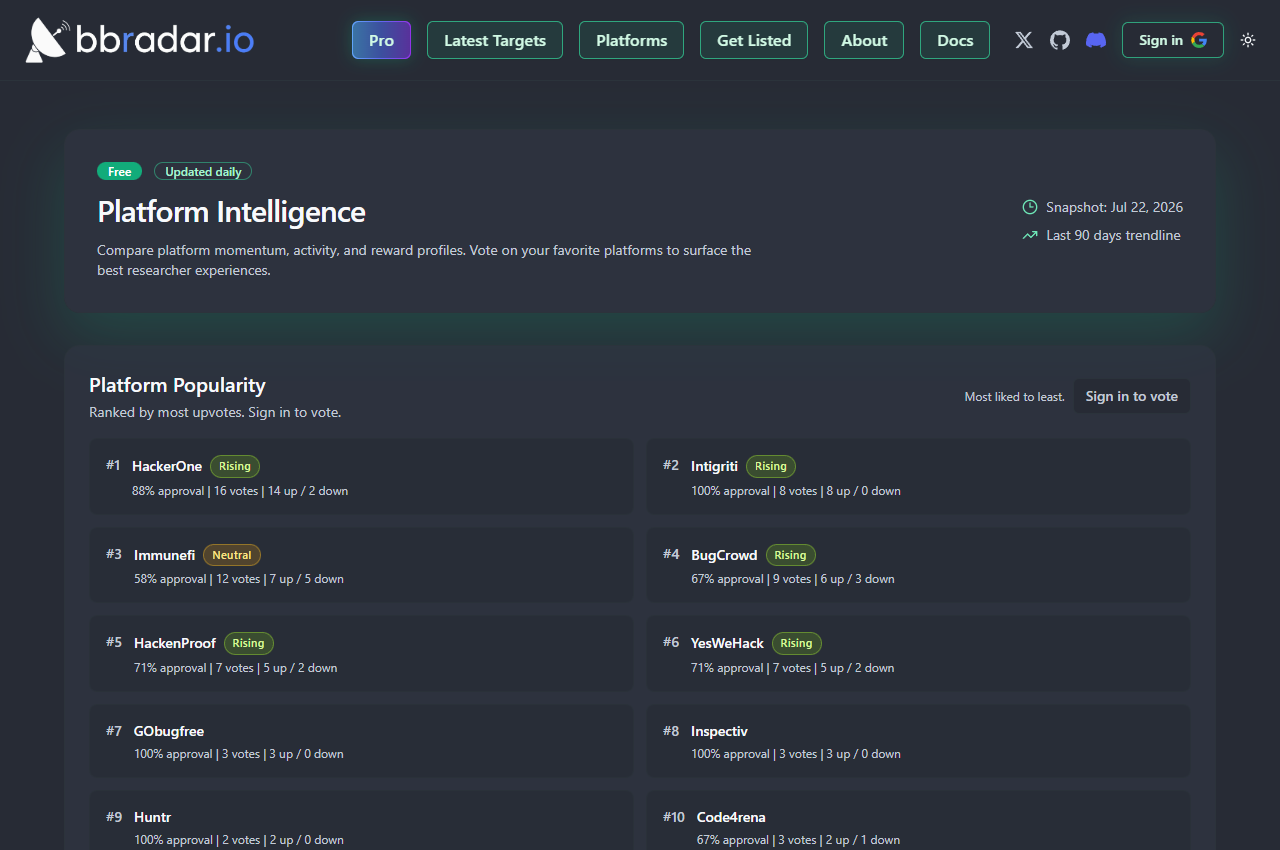Click Immunefi's '58% approval' stats line
The image size is (1280, 850).
point(239,579)
